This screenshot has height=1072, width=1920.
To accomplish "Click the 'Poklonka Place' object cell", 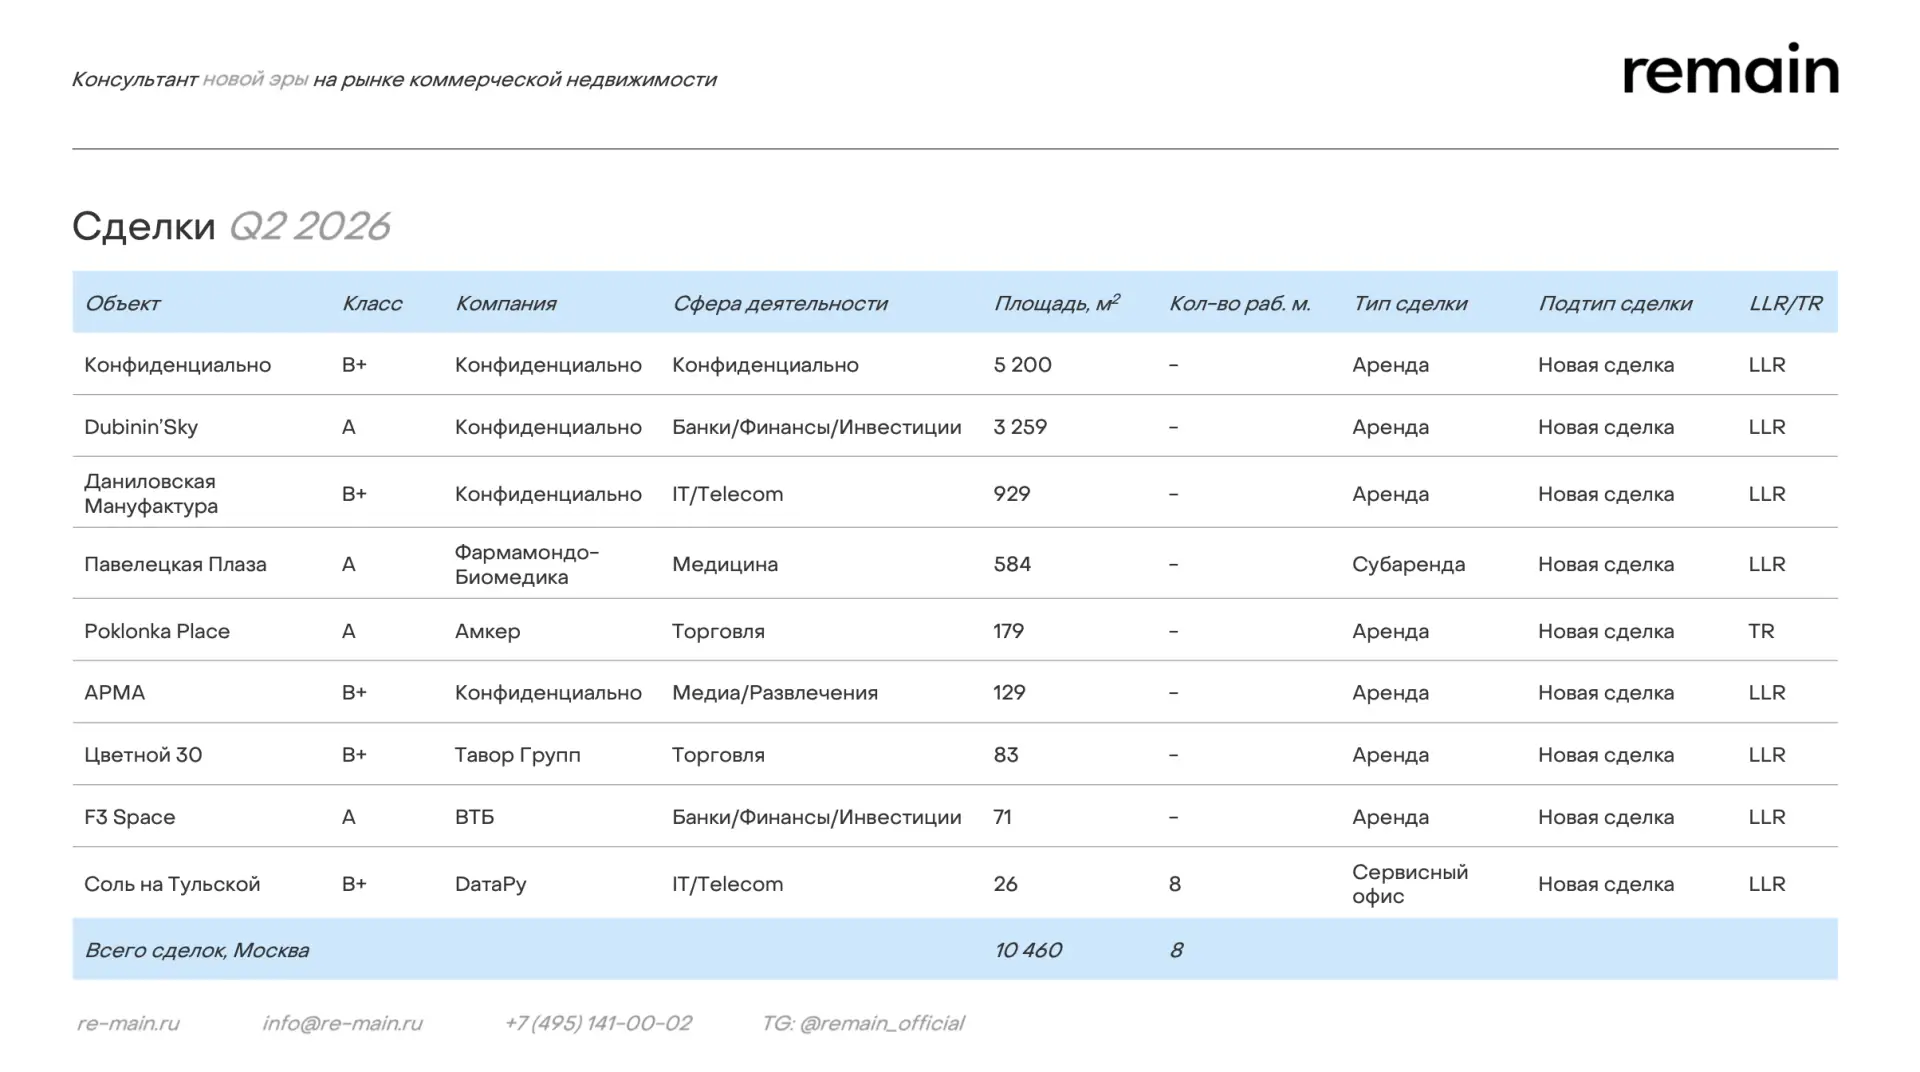I will pyautogui.click(x=157, y=631).
